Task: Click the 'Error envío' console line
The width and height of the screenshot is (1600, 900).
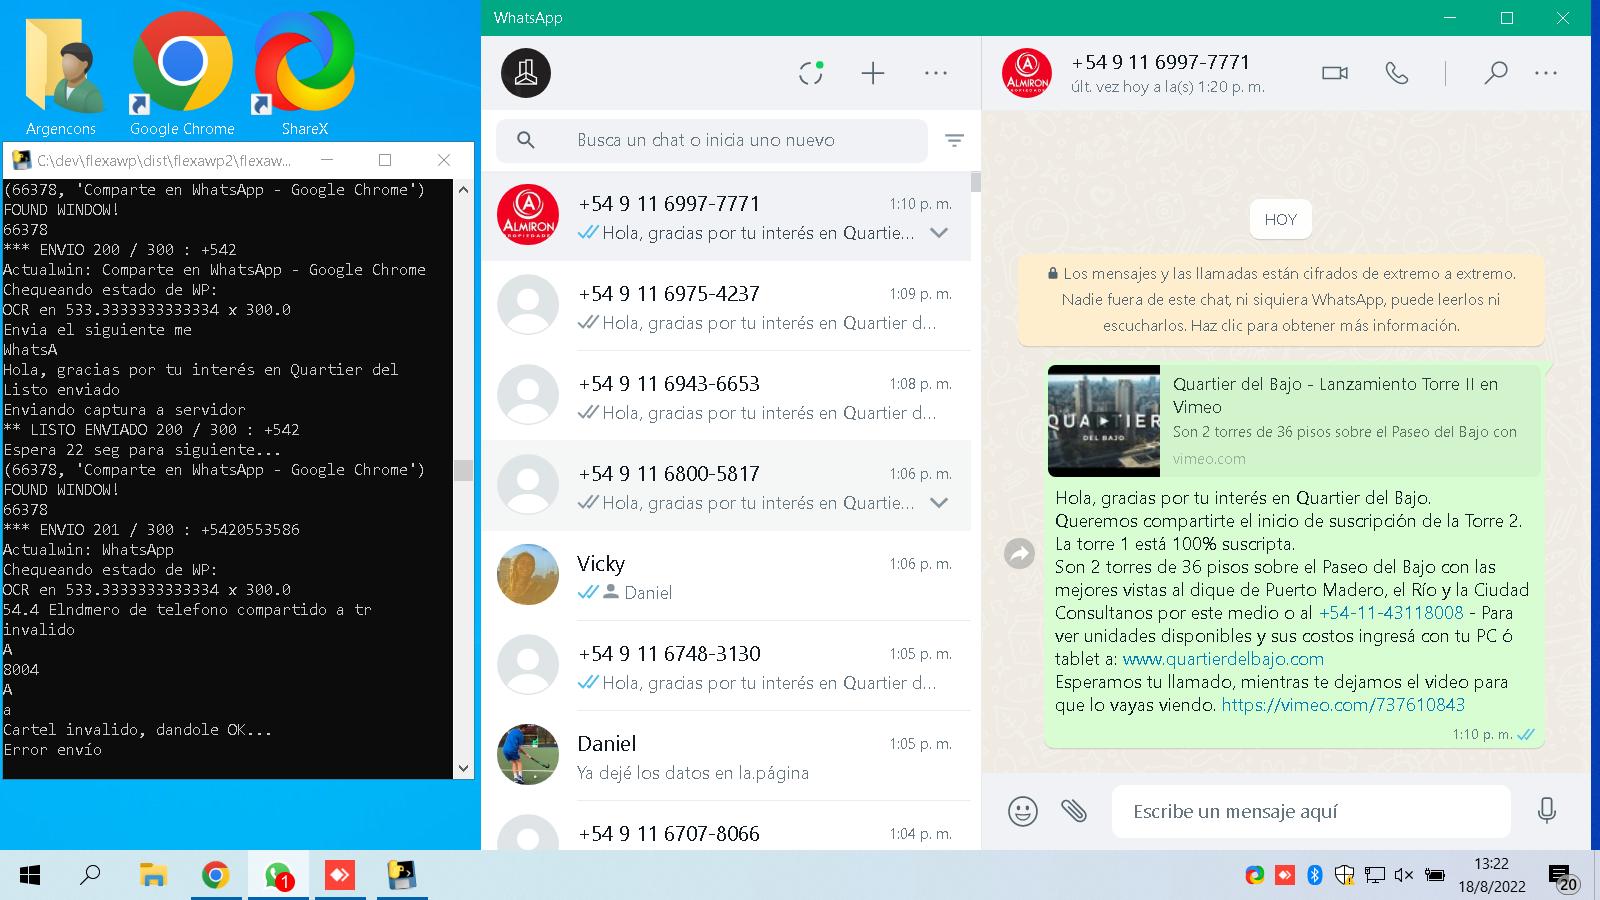Action: pyautogui.click(x=52, y=750)
